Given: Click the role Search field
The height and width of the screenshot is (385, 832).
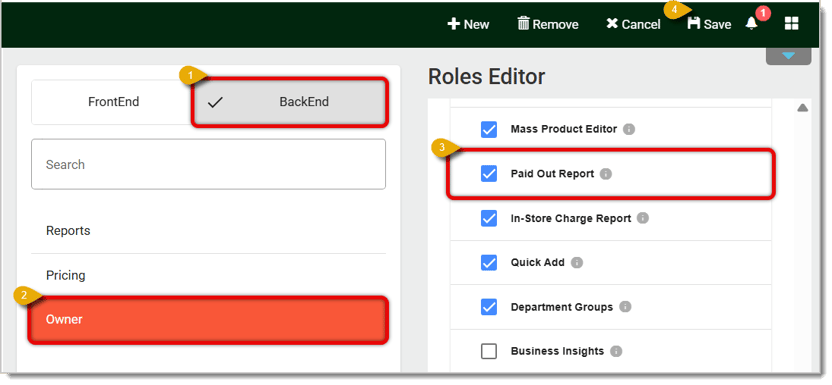Looking at the screenshot, I should click(x=209, y=164).
